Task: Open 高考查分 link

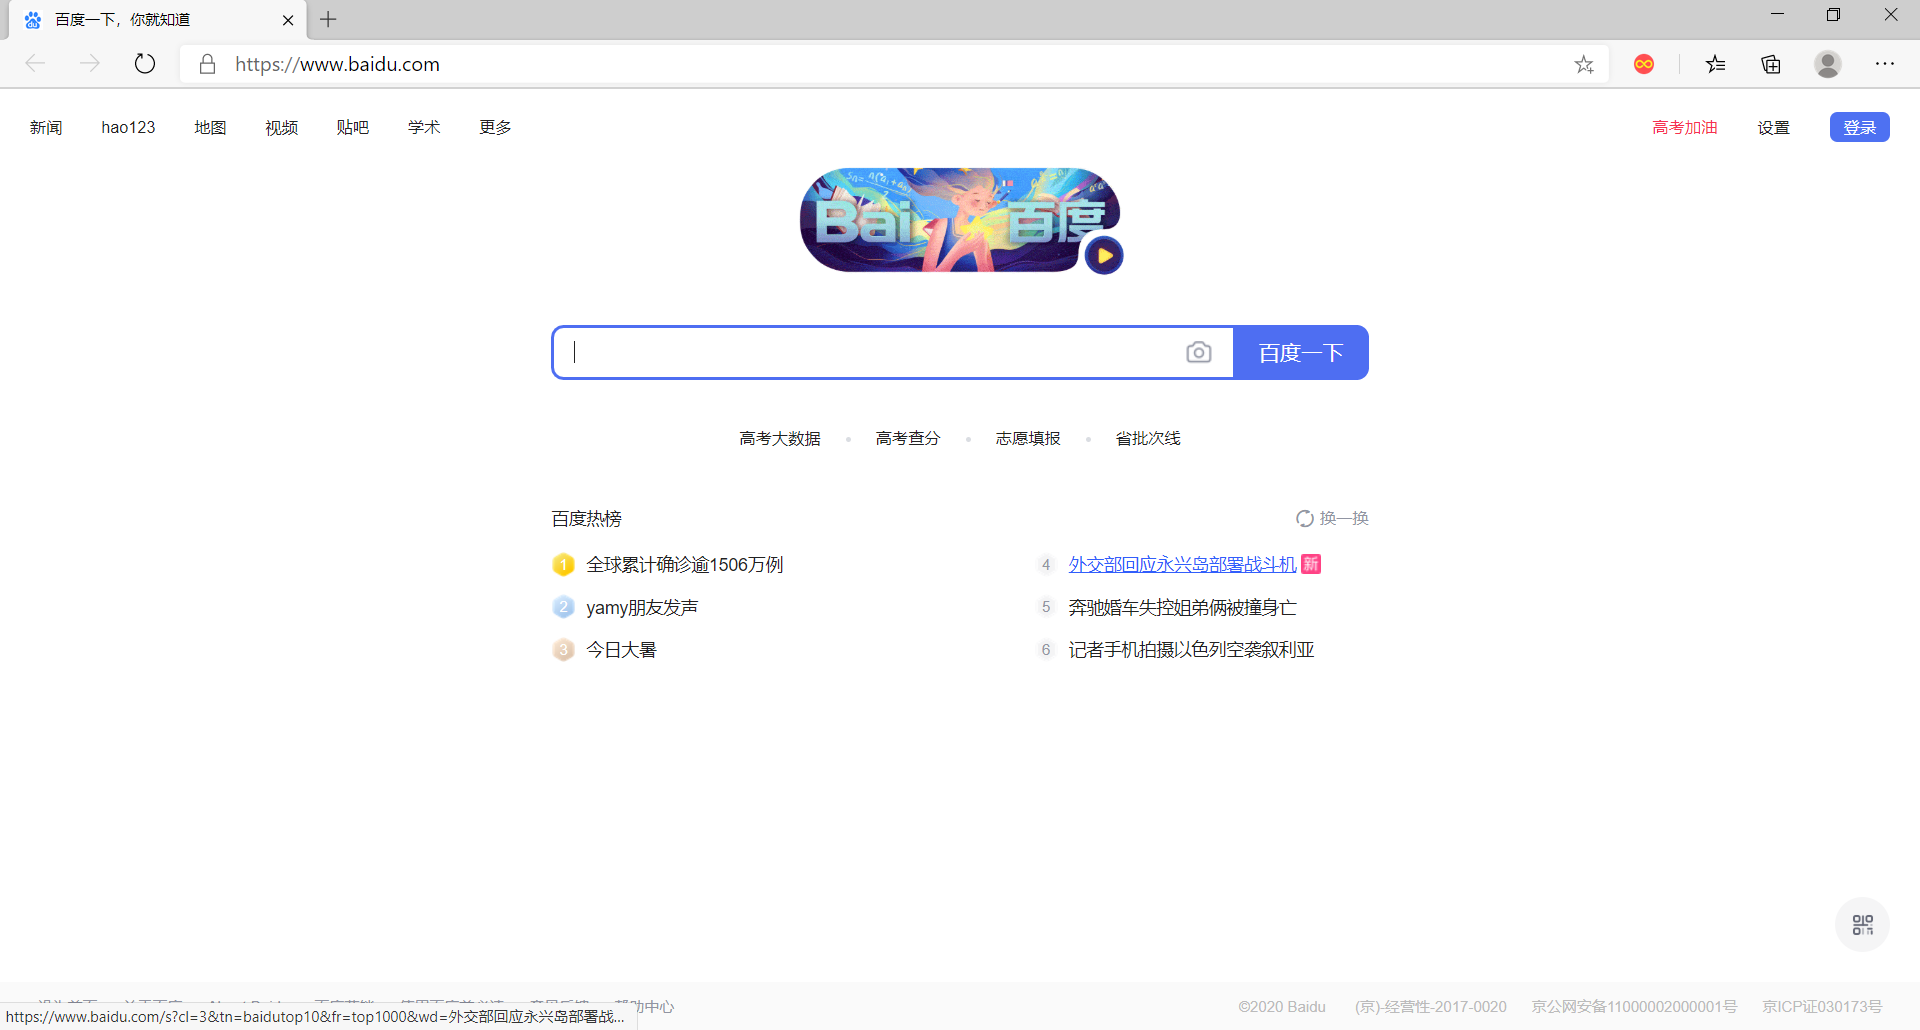Action: tap(908, 438)
